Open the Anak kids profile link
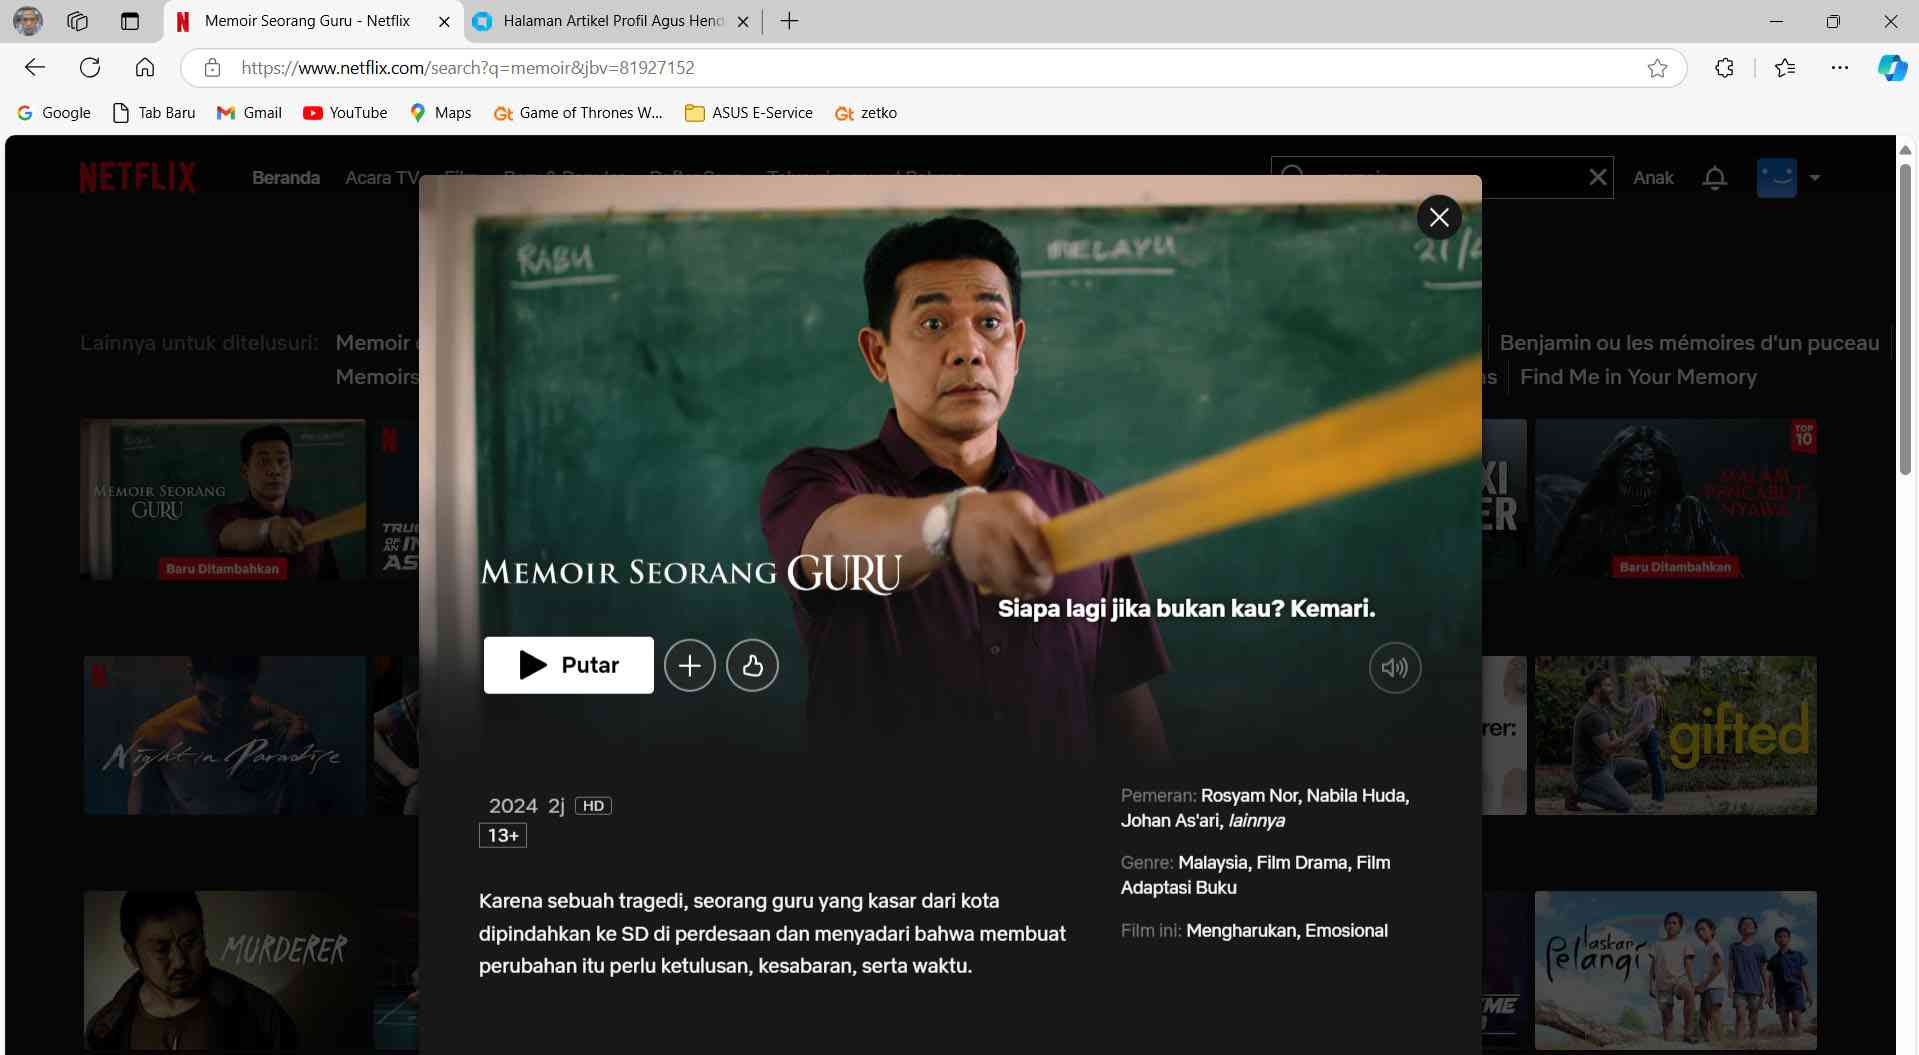This screenshot has width=1919, height=1055. (x=1652, y=178)
